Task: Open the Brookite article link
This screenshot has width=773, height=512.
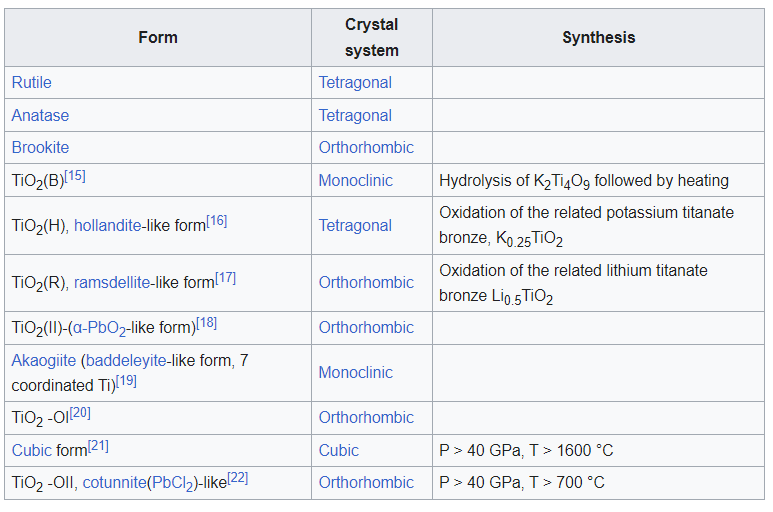Action: click(x=40, y=147)
